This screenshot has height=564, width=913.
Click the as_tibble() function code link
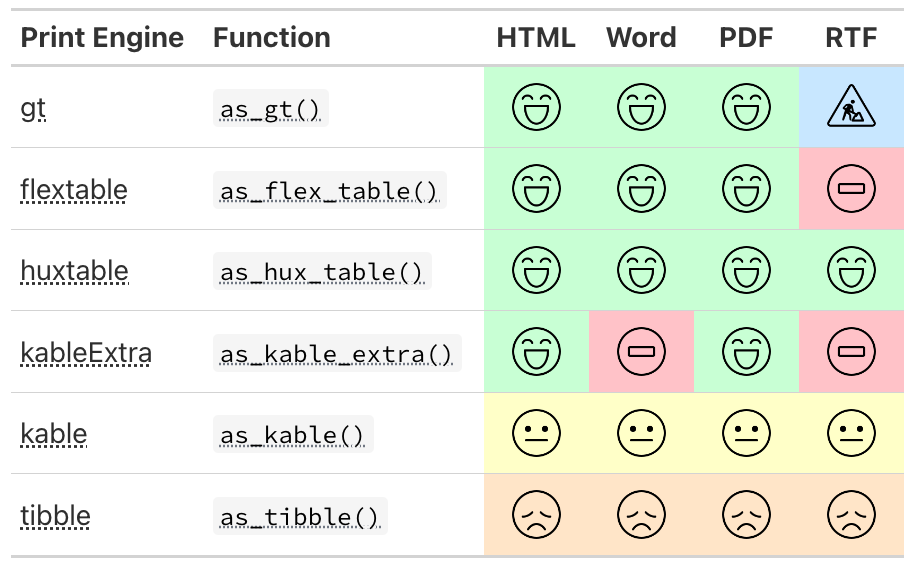pos(300,517)
